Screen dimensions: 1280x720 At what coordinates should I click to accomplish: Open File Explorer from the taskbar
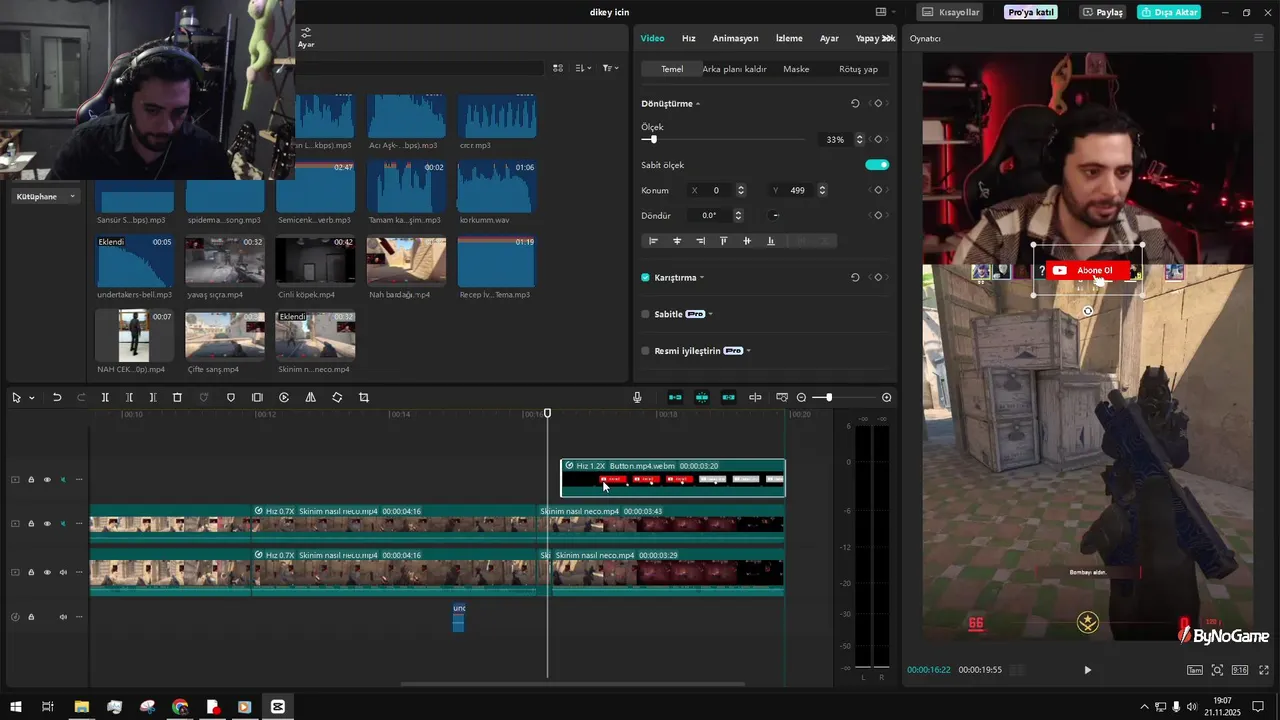click(81, 707)
